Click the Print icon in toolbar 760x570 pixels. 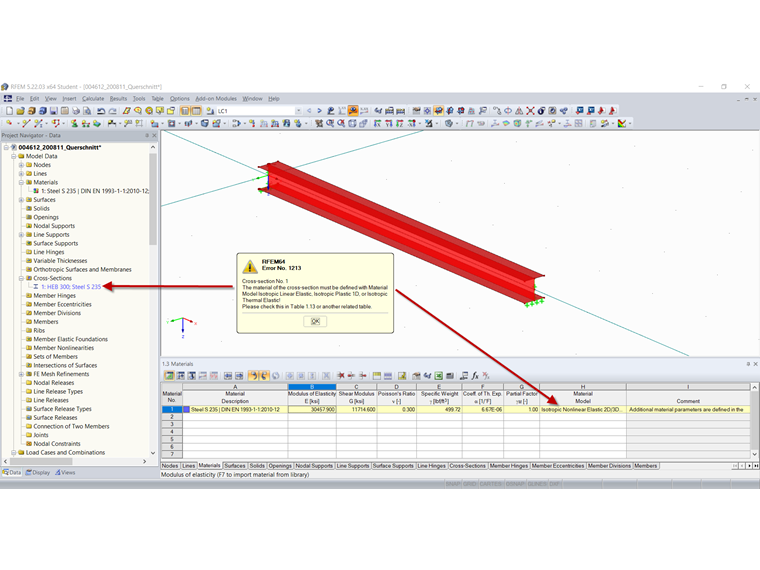click(x=76, y=111)
